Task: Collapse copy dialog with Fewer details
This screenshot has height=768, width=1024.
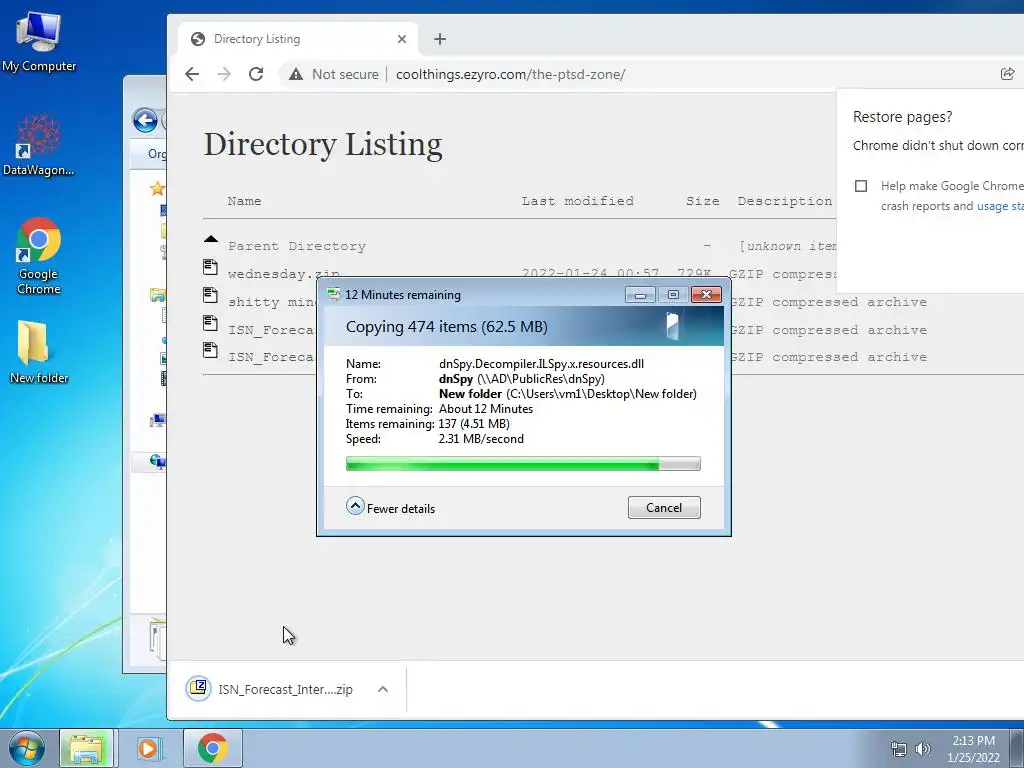Action: point(391,507)
